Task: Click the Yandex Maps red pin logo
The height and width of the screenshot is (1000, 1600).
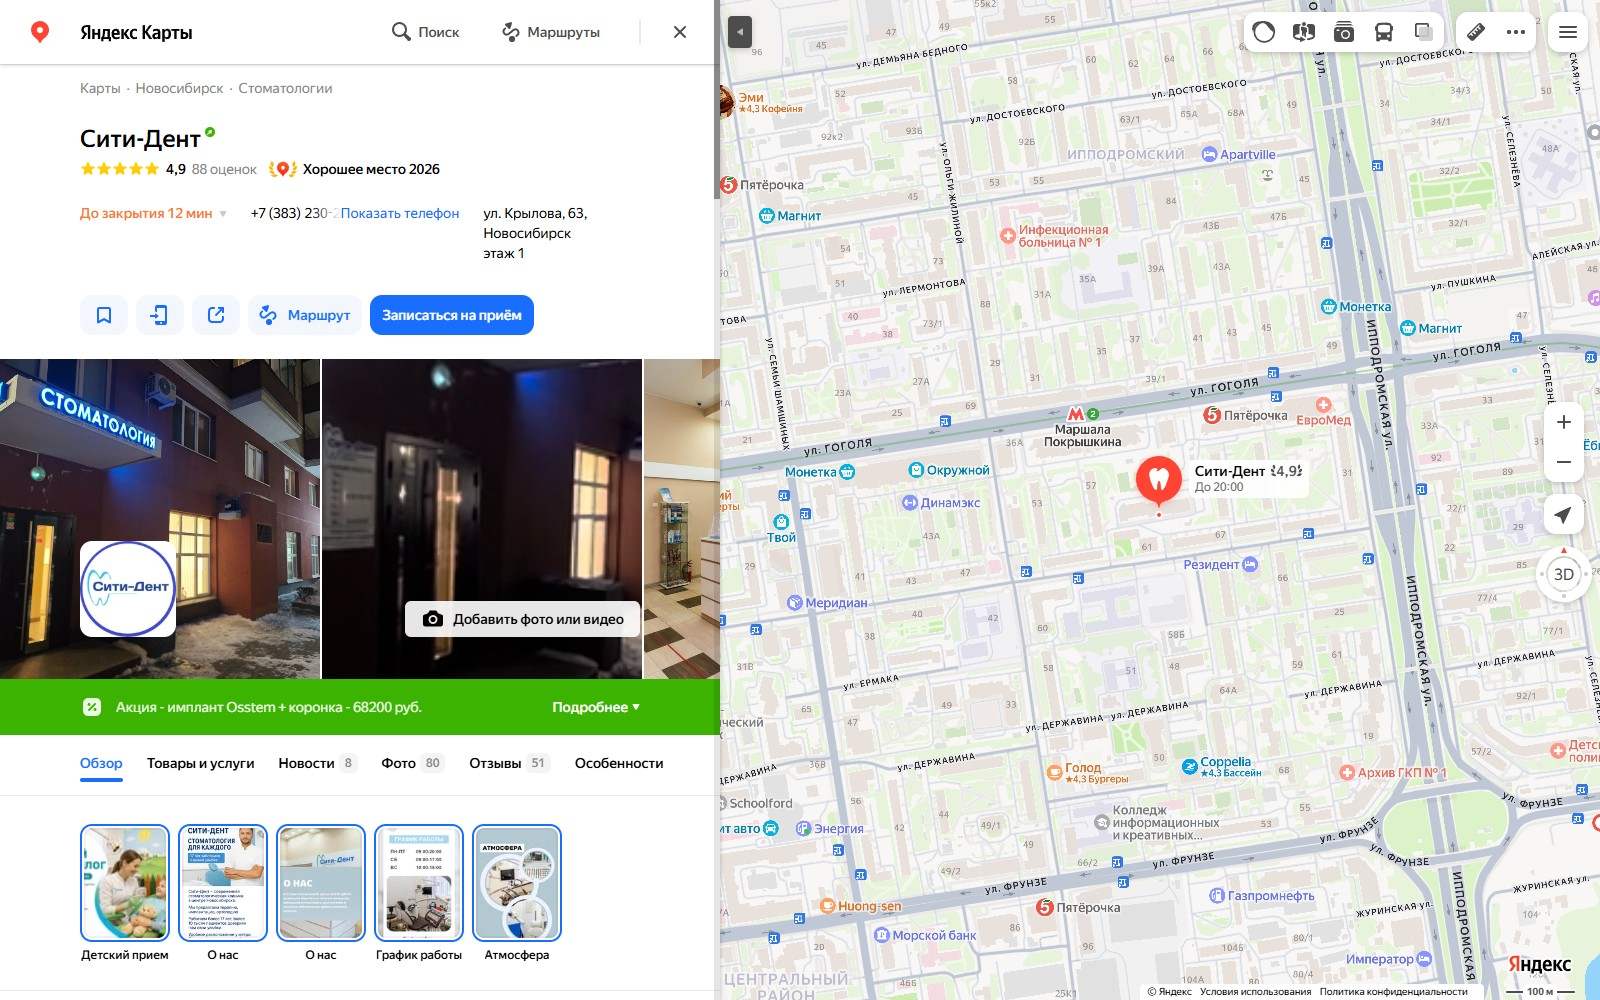Action: click(40, 32)
